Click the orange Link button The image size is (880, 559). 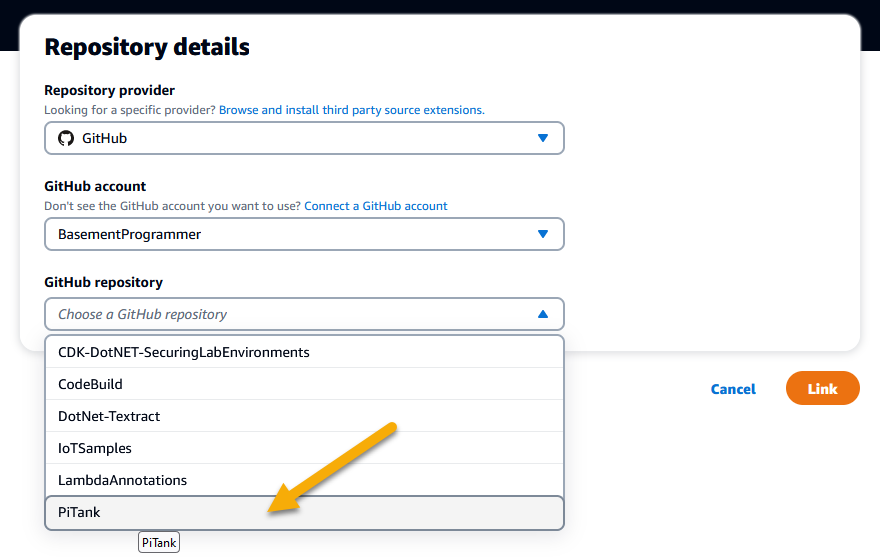point(822,388)
